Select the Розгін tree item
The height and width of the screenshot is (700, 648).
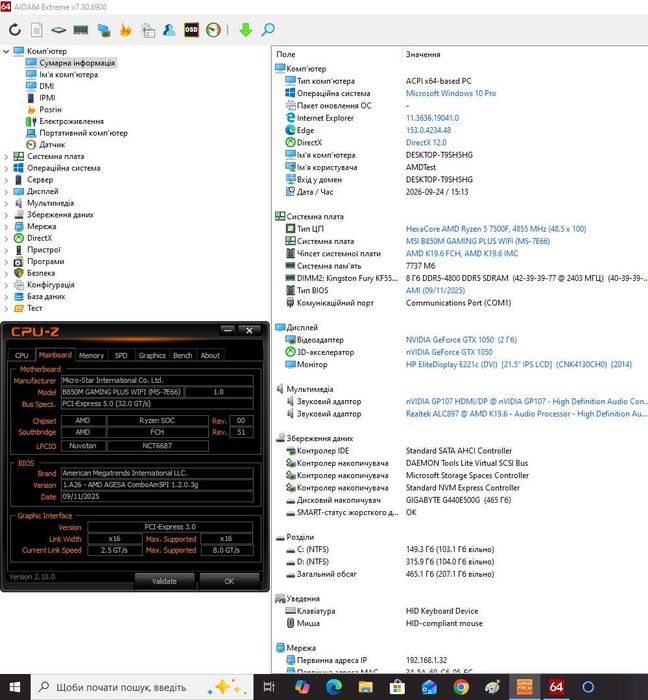pyautogui.click(x=50, y=109)
